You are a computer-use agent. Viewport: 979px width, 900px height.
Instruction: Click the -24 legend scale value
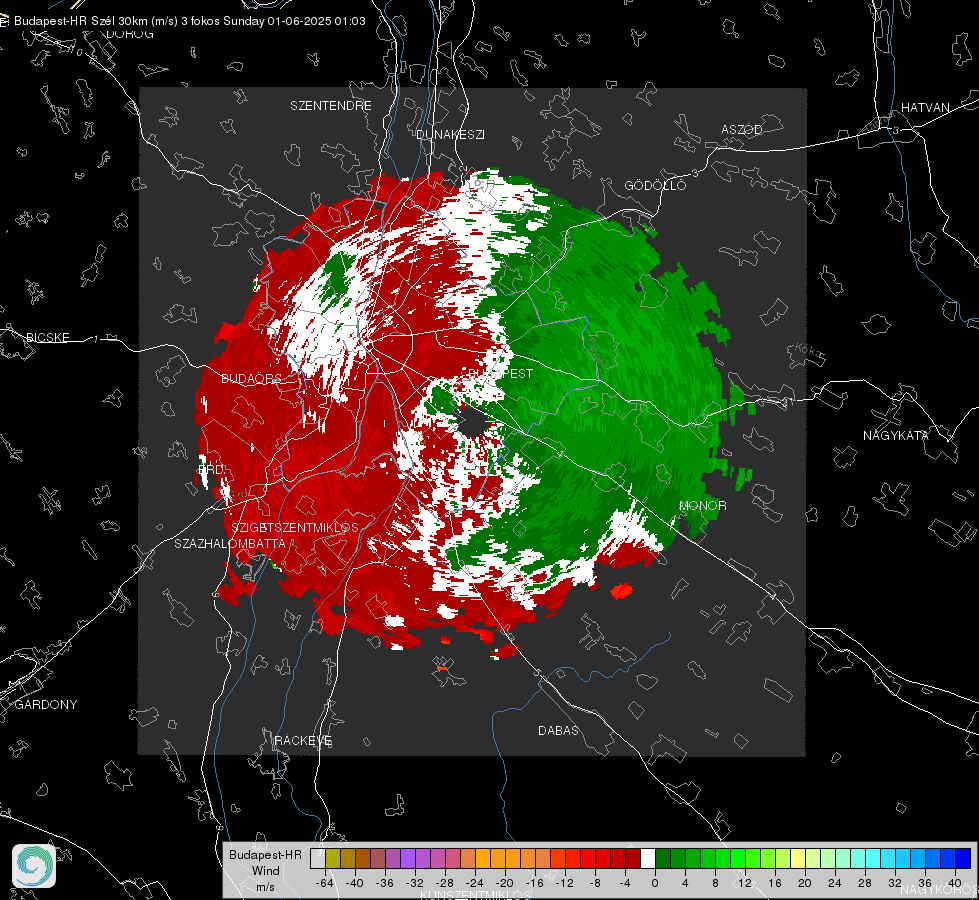[x=475, y=883]
